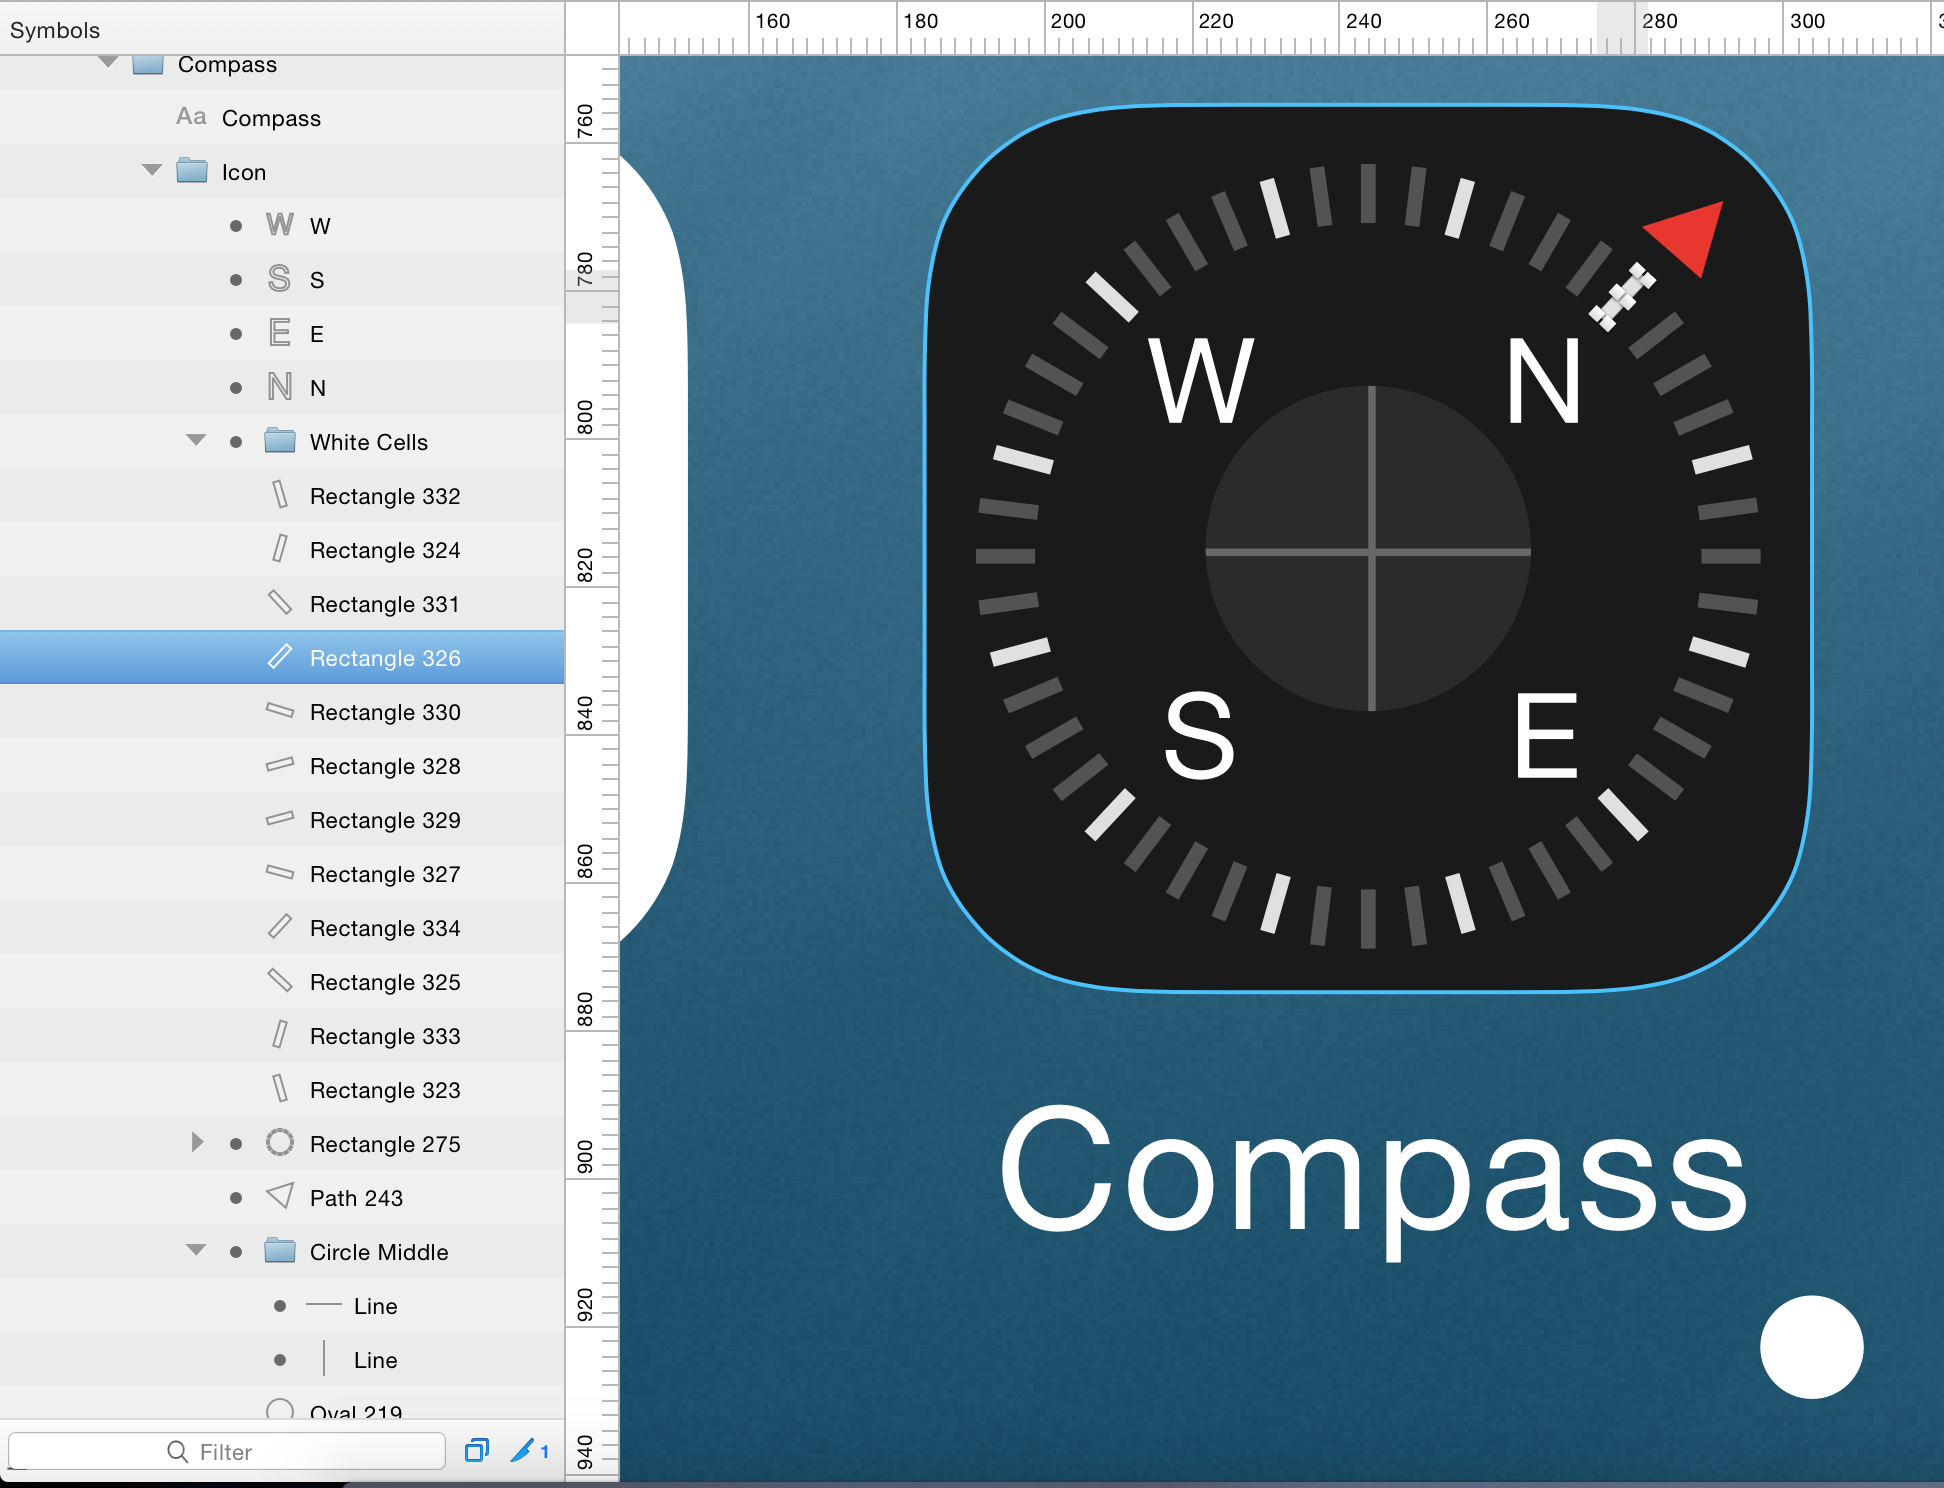The width and height of the screenshot is (1944, 1488).
Task: Collapse the Icon folder group
Action: tap(152, 170)
